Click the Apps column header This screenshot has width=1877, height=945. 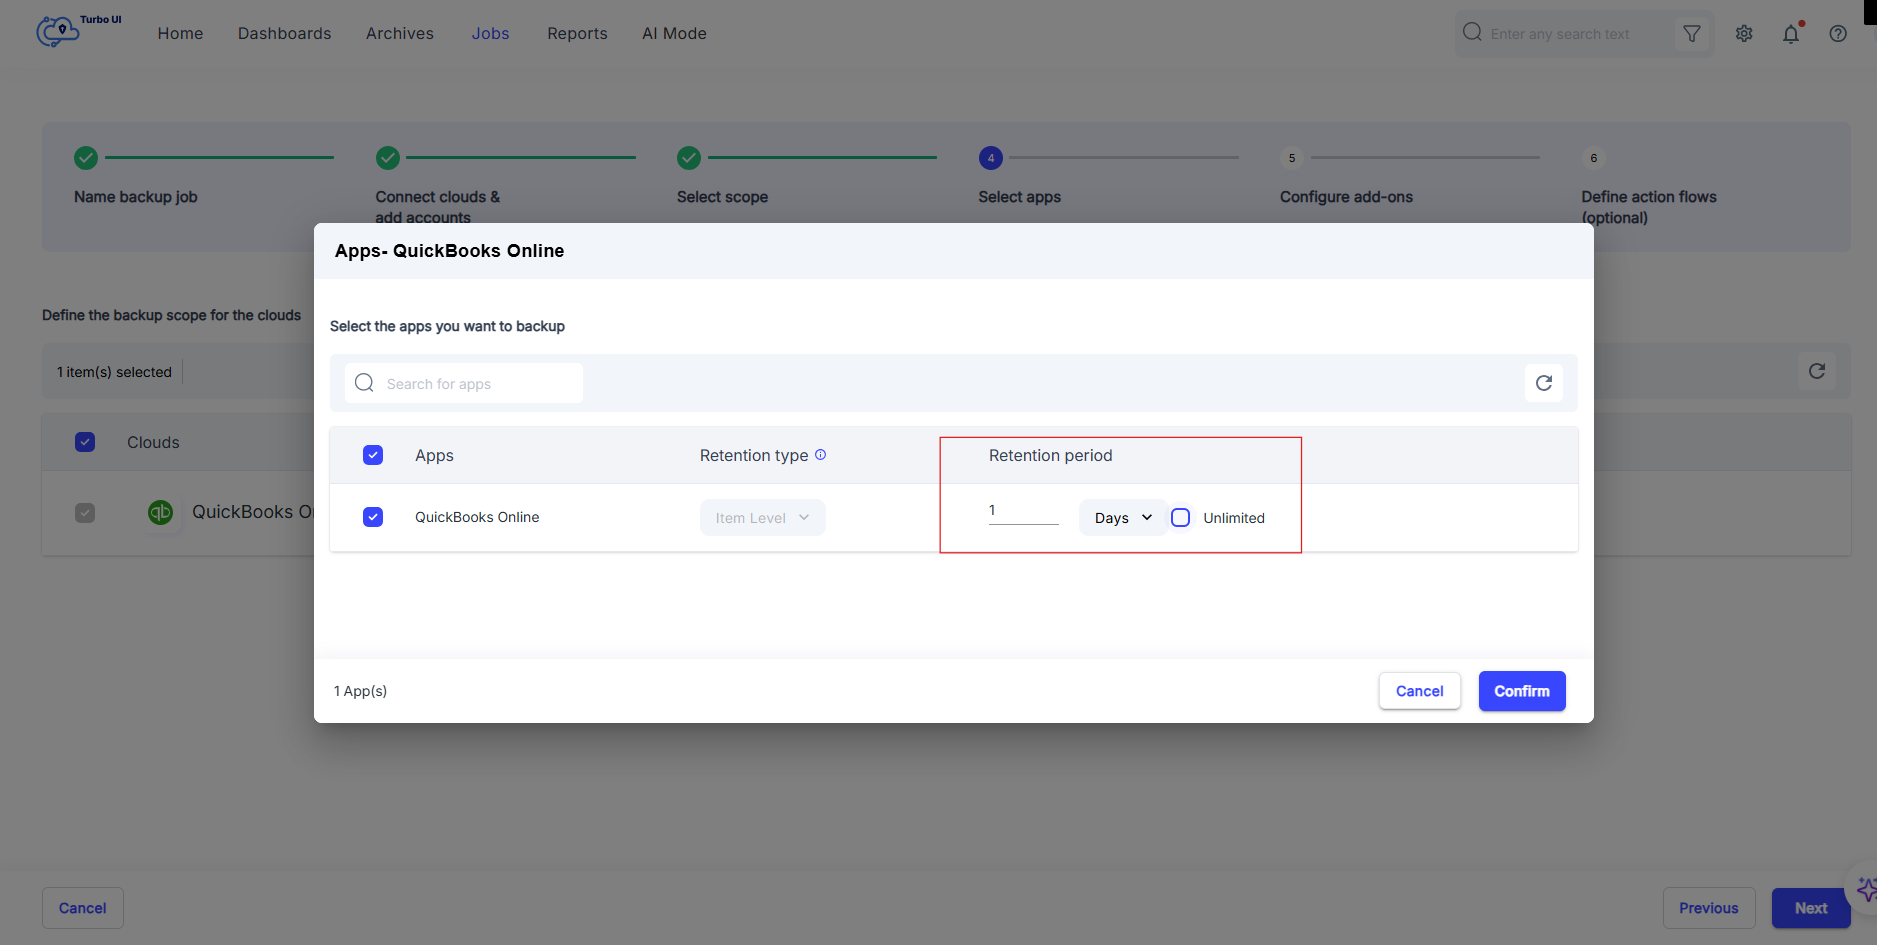pyautogui.click(x=434, y=455)
